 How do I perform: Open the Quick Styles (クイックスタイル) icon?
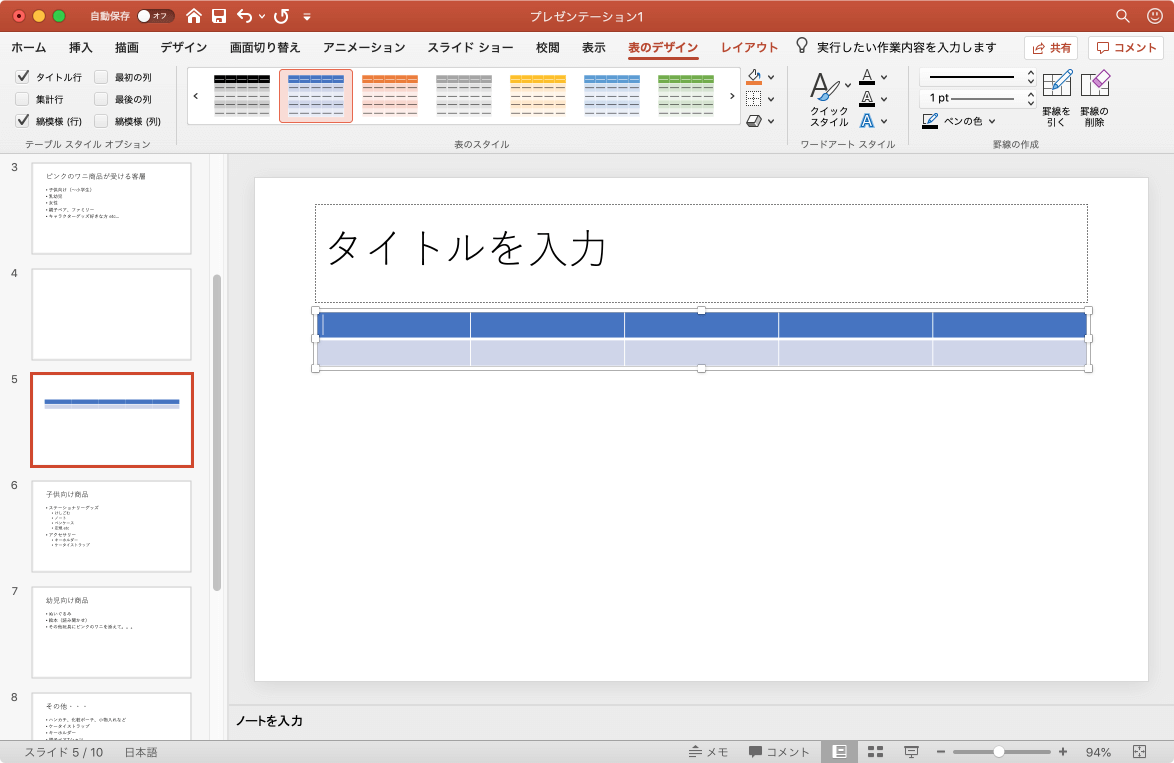tap(824, 87)
